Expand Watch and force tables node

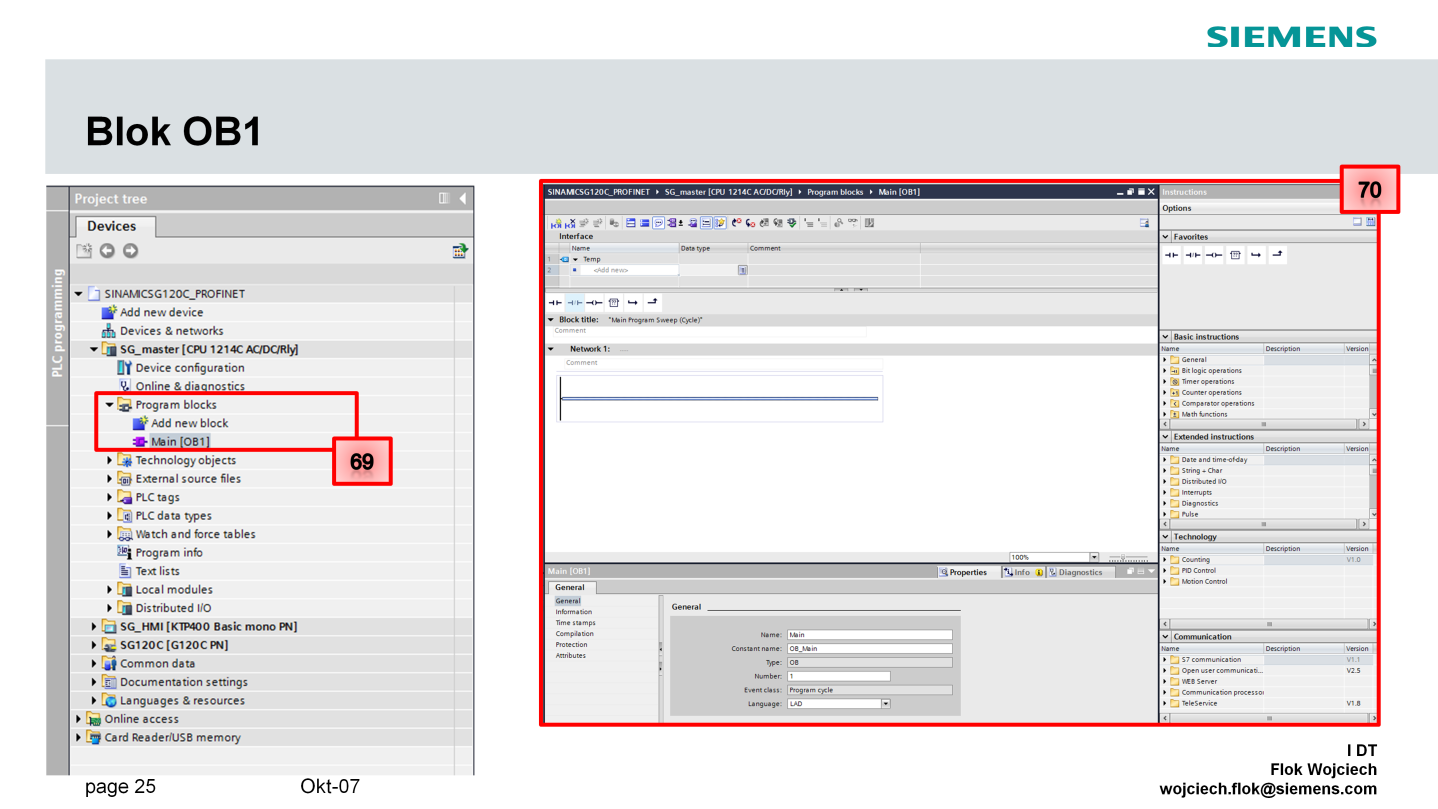110,534
